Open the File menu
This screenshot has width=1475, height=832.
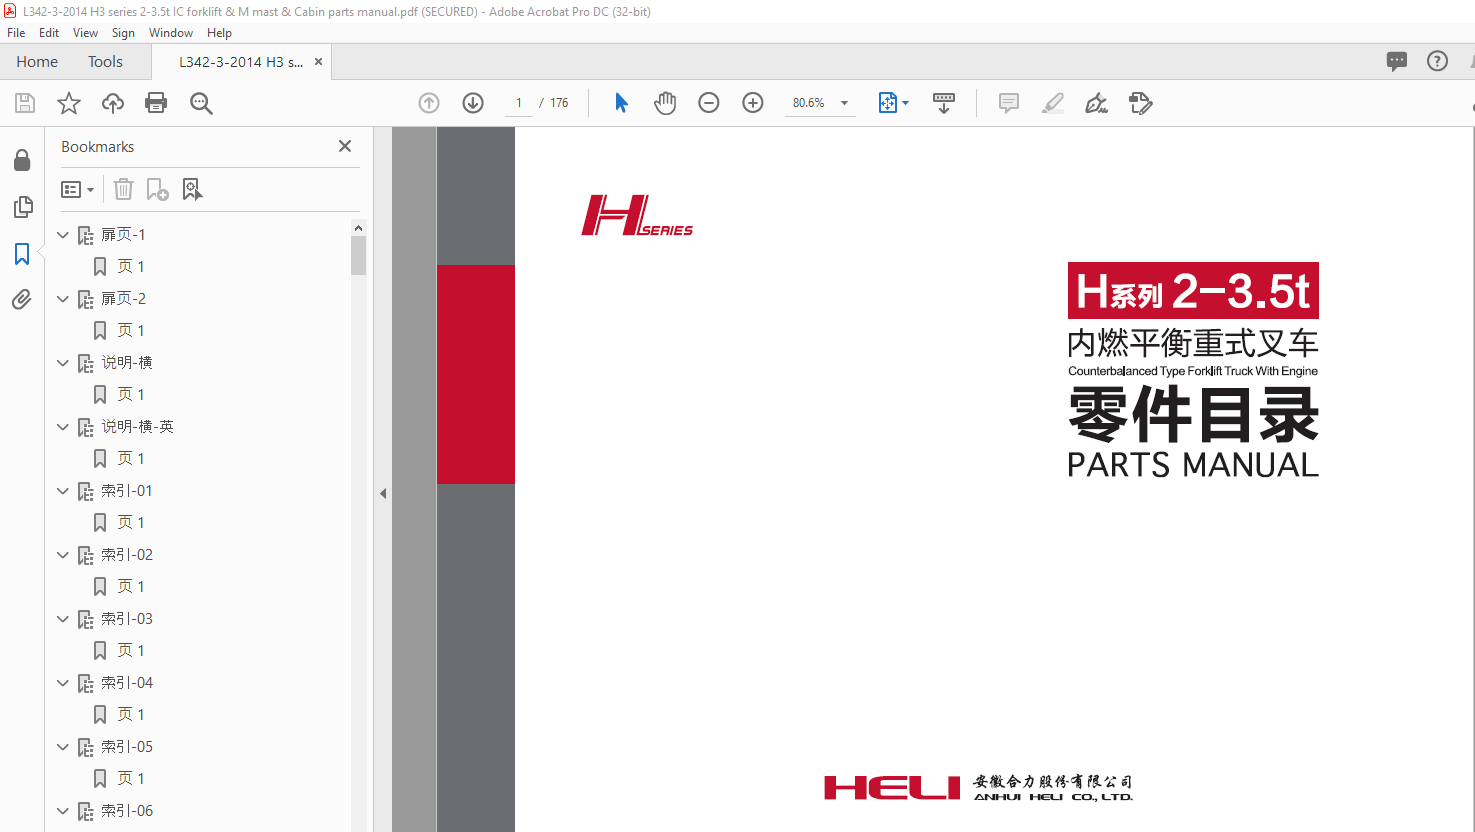[x=16, y=33]
